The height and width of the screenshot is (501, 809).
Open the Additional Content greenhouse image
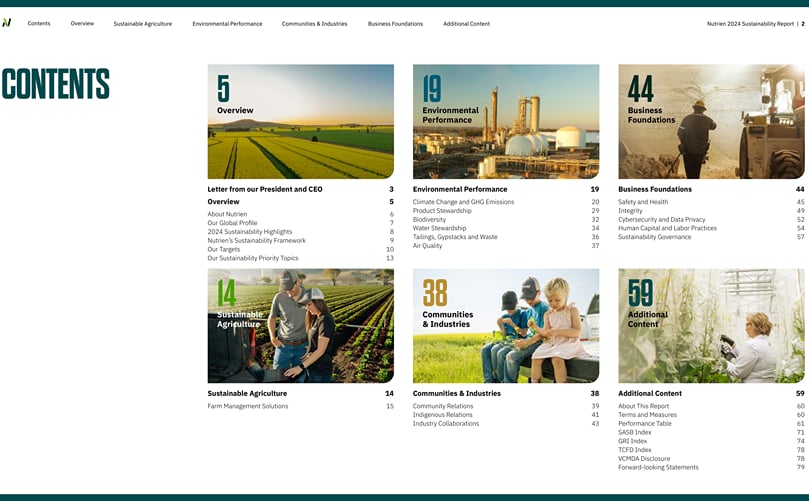click(x=711, y=326)
